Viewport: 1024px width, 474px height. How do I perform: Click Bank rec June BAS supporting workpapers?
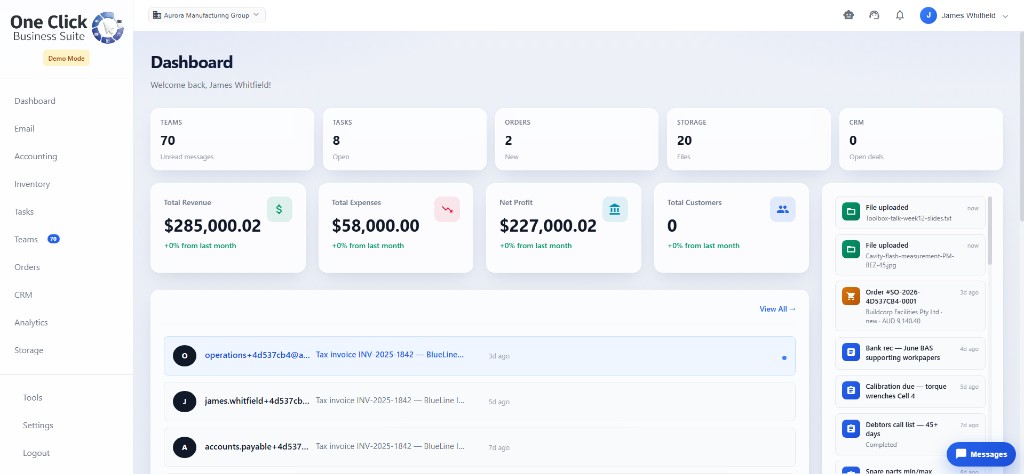905,353
